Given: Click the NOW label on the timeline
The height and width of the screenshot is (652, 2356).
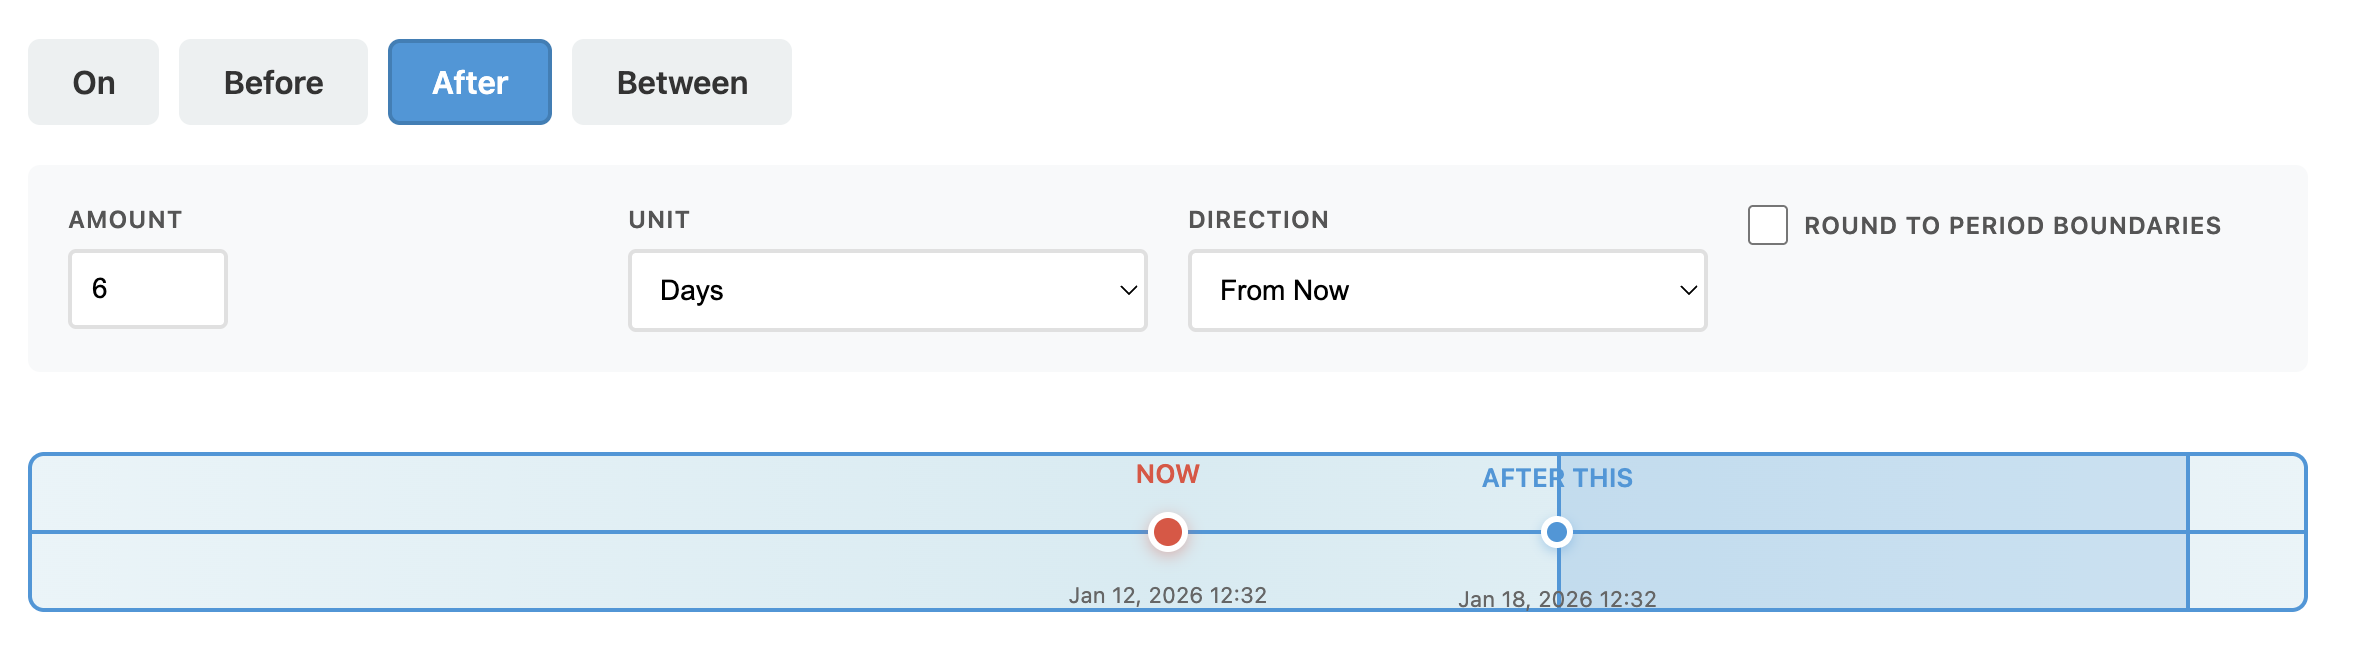Looking at the screenshot, I should 1167,474.
